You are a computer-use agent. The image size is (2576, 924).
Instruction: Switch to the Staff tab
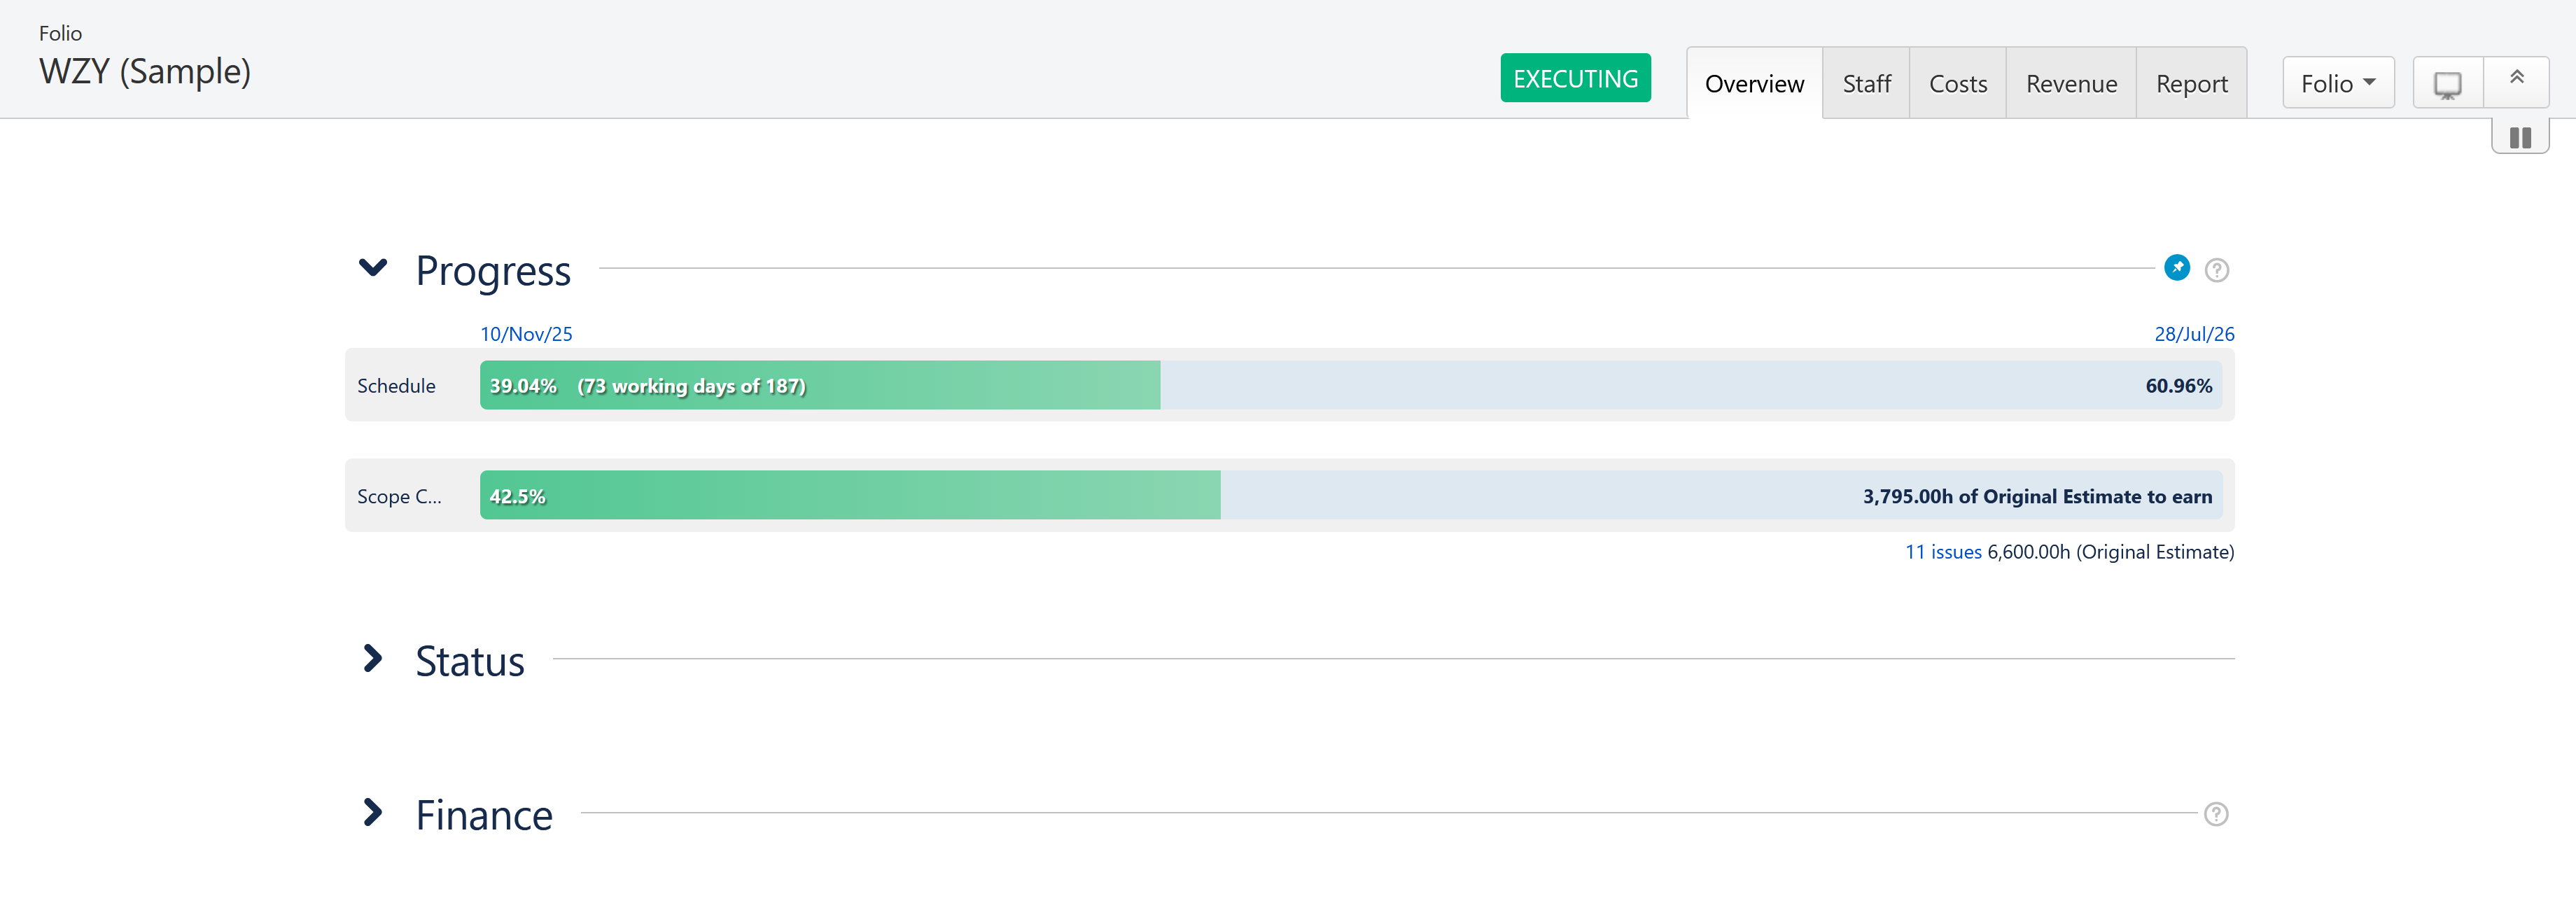1866,84
